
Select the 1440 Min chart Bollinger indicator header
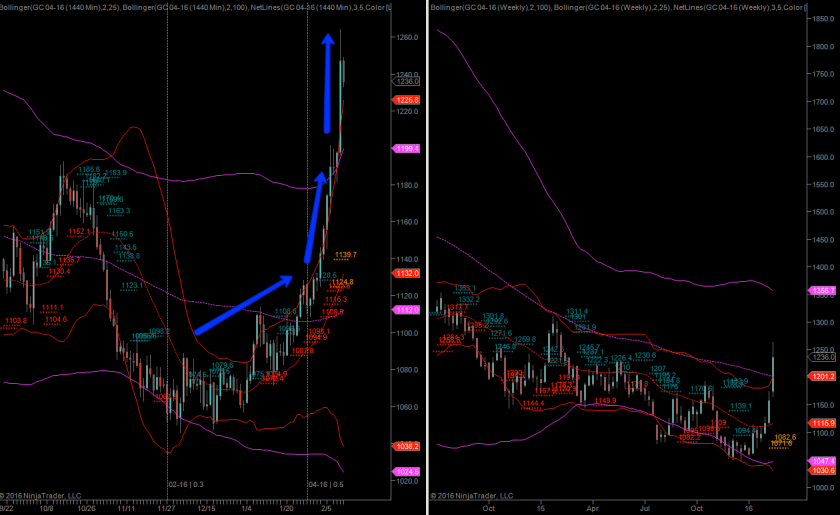point(196,8)
